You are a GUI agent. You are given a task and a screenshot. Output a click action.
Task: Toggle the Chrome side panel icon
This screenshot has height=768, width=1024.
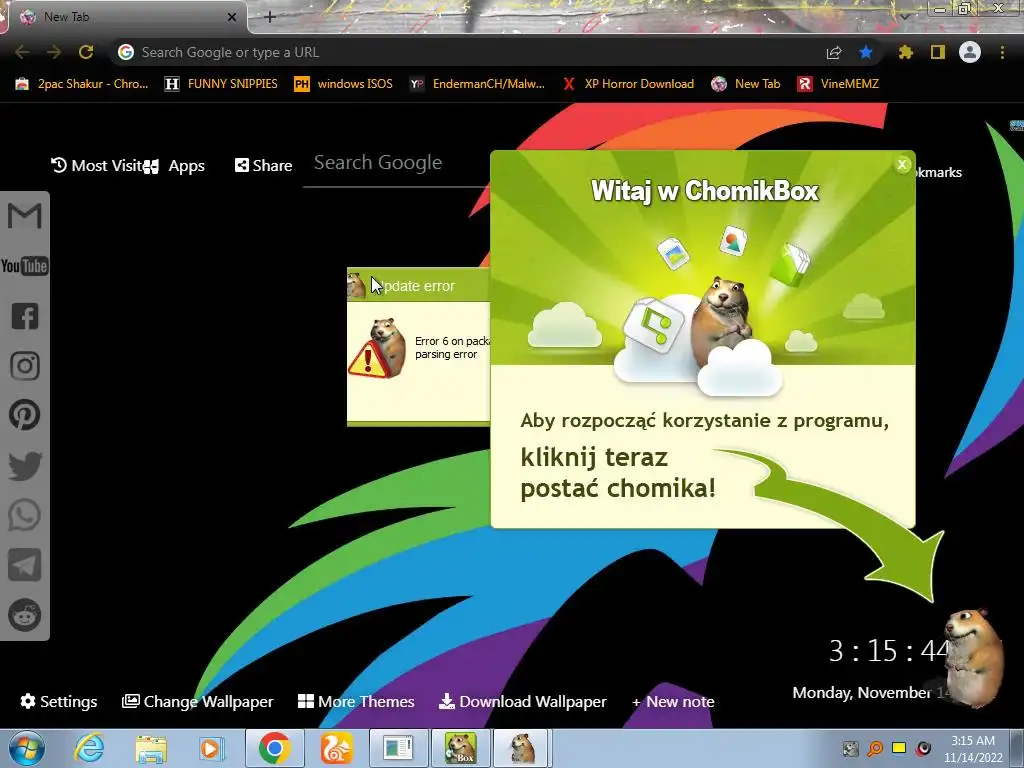[938, 52]
